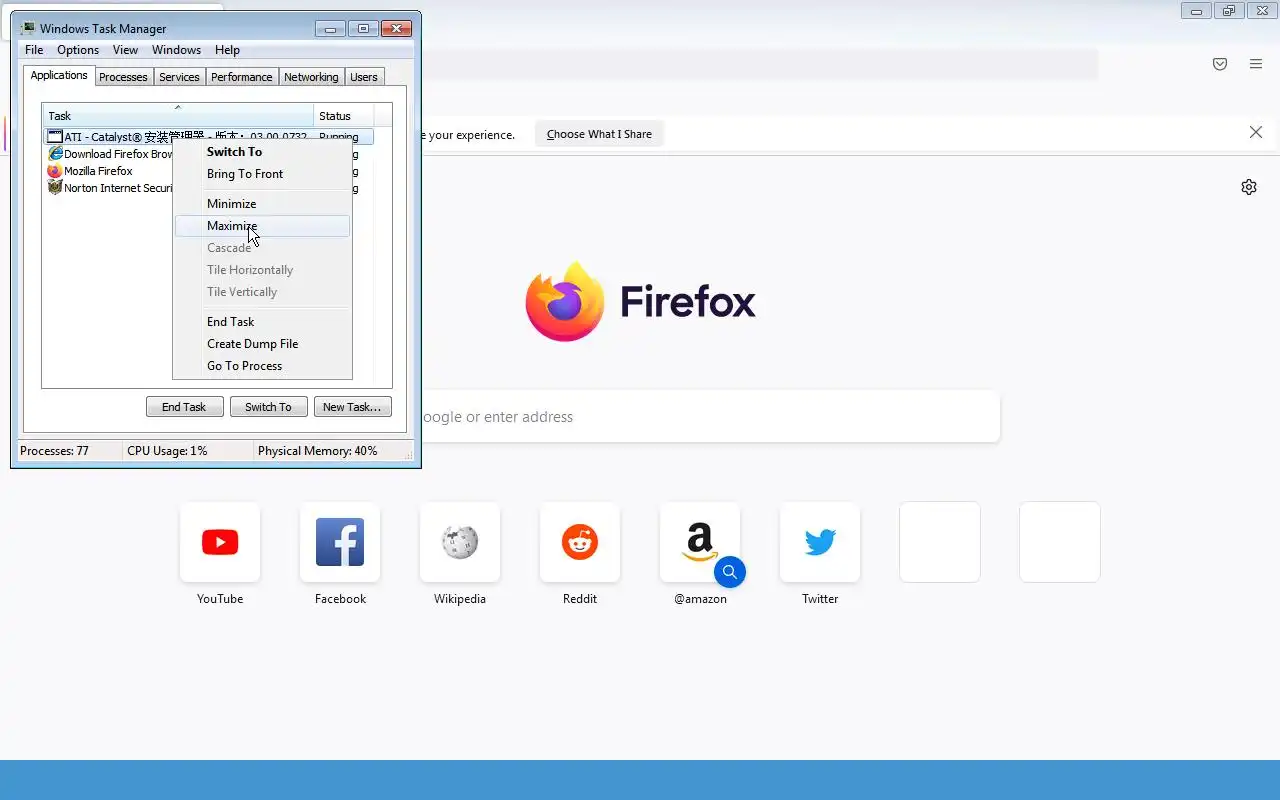Choose End Task in the context menu
1280x800 pixels.
pos(262,322)
